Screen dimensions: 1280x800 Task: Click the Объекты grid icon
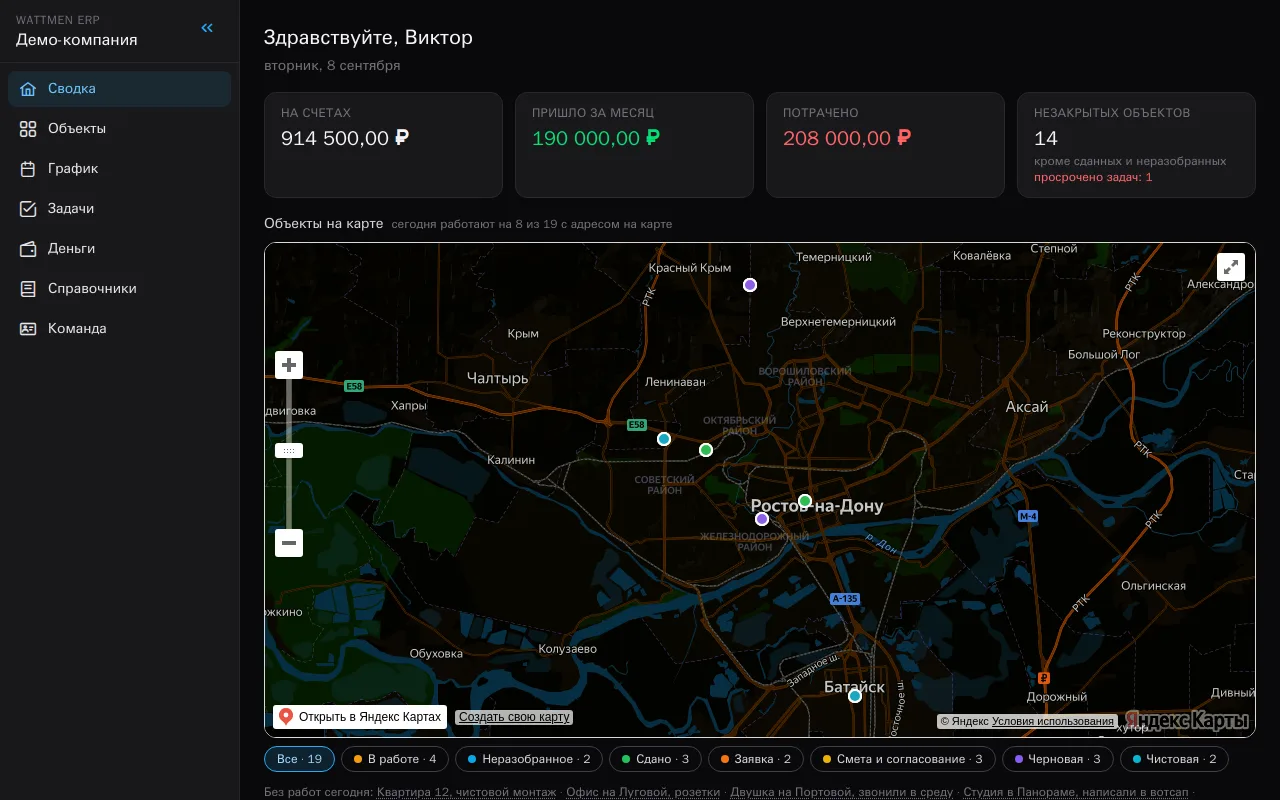pos(28,128)
